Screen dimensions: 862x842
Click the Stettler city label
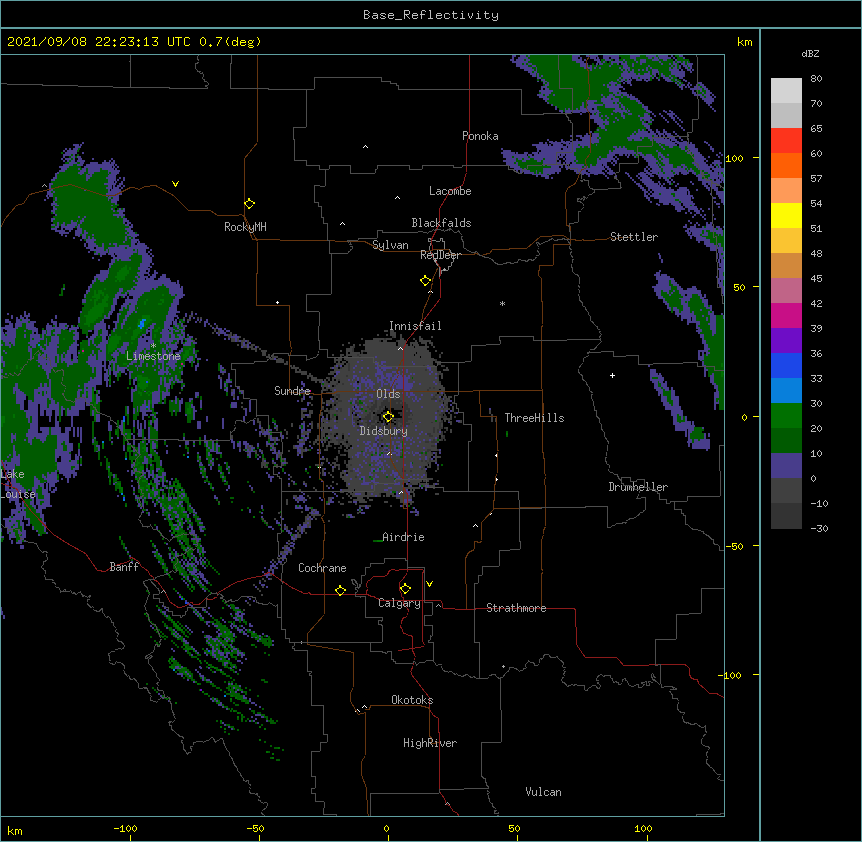click(634, 237)
